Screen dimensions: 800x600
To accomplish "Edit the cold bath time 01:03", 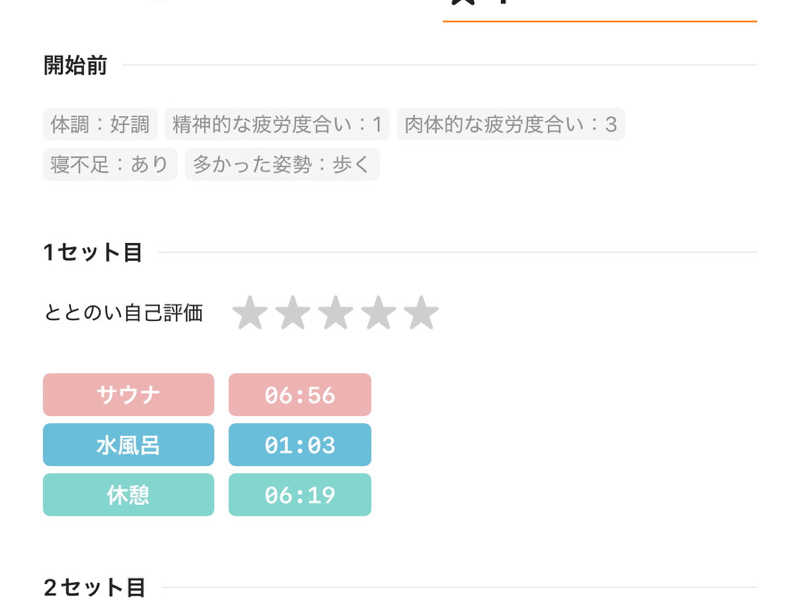I will pos(299,445).
